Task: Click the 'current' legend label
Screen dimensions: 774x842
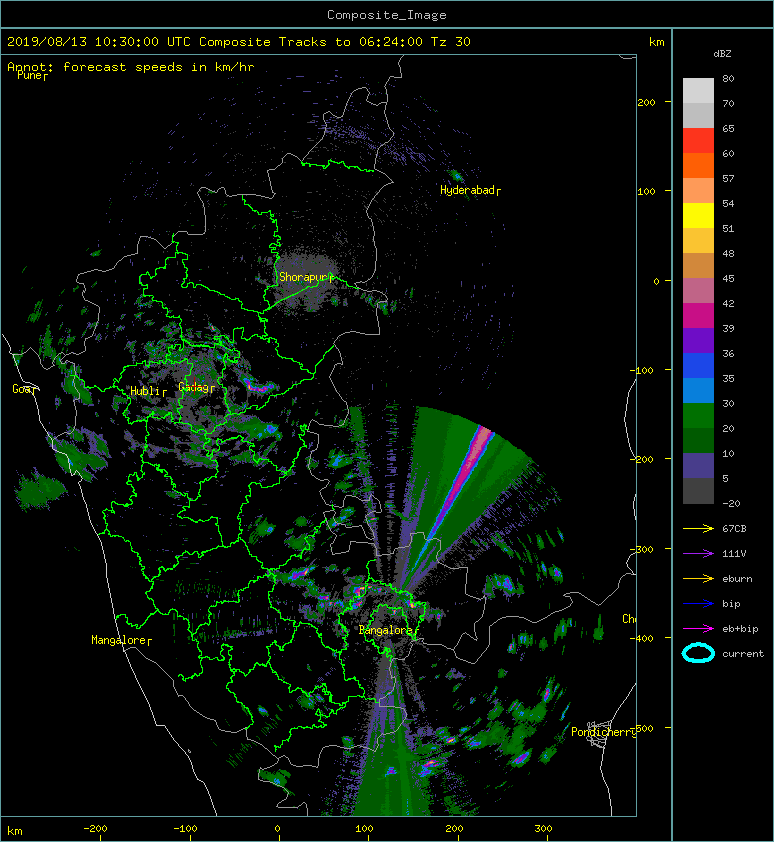Action: [x=743, y=654]
